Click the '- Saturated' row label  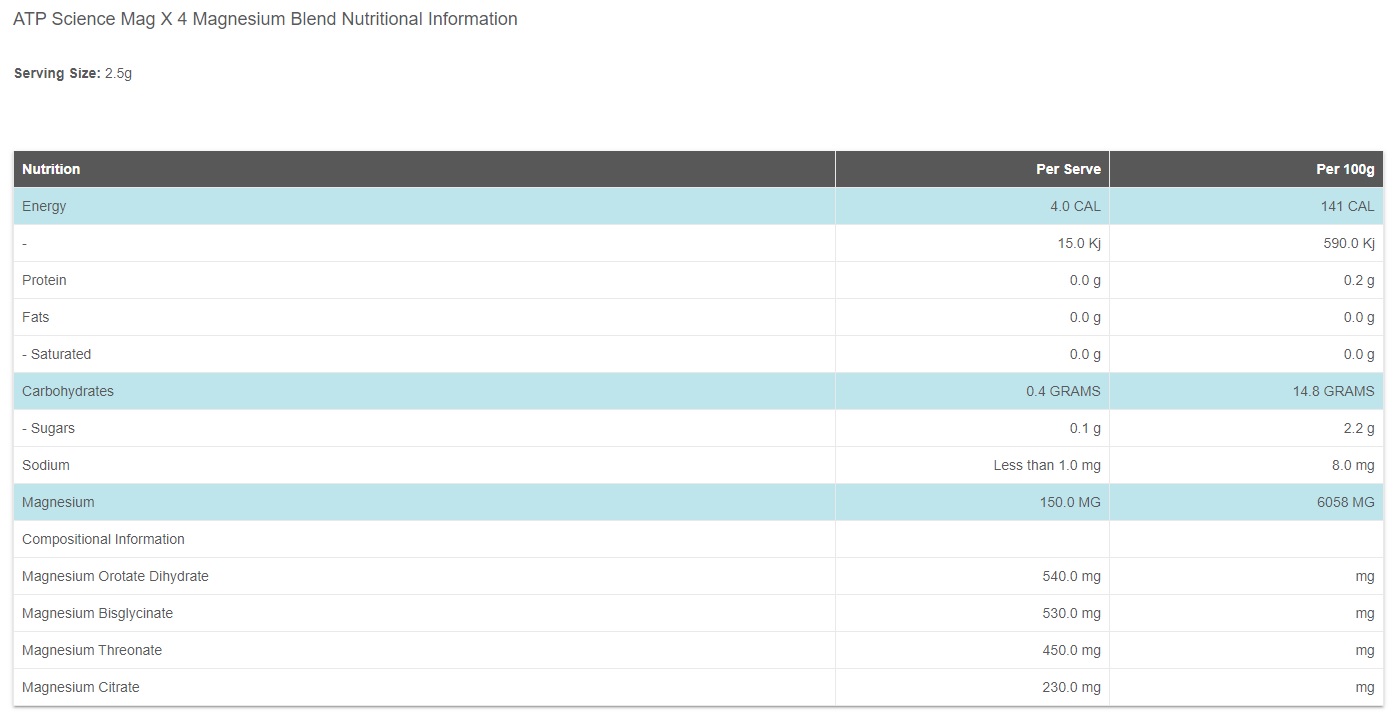[x=56, y=354]
